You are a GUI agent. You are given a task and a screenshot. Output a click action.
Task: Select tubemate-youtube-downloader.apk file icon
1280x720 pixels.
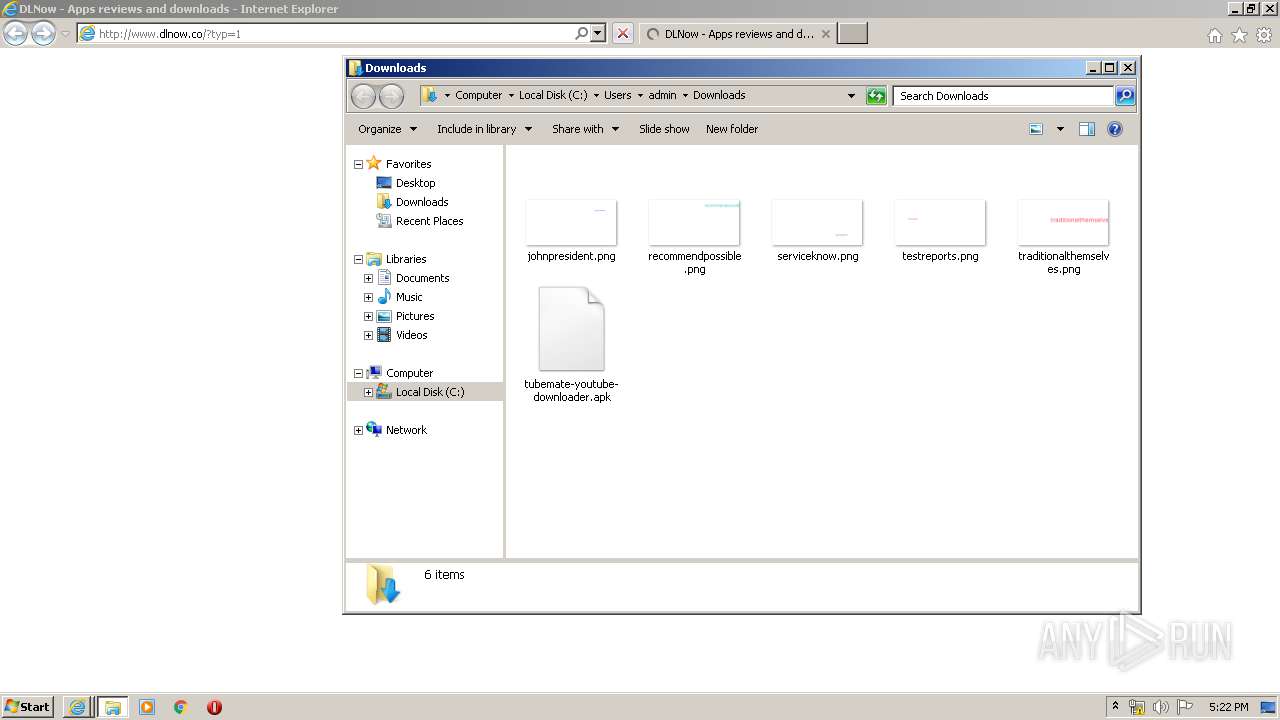(571, 329)
